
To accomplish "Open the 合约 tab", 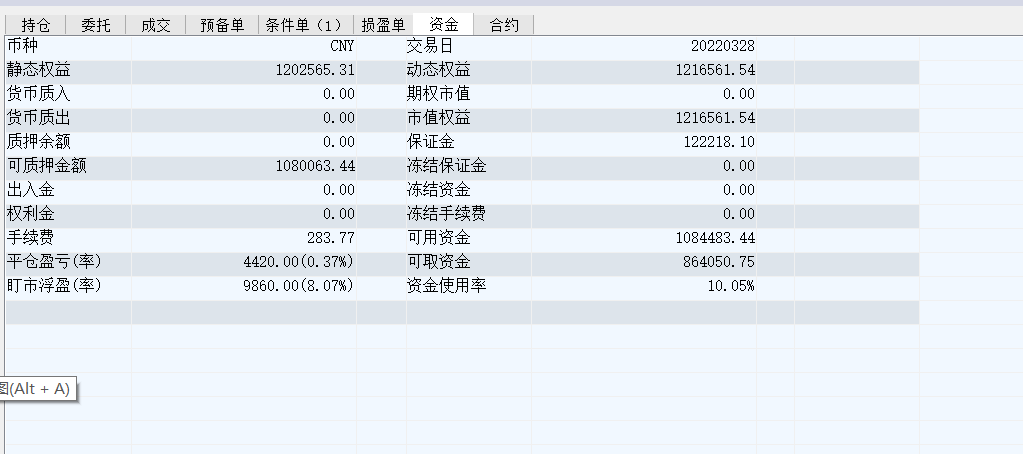I will pyautogui.click(x=504, y=25).
